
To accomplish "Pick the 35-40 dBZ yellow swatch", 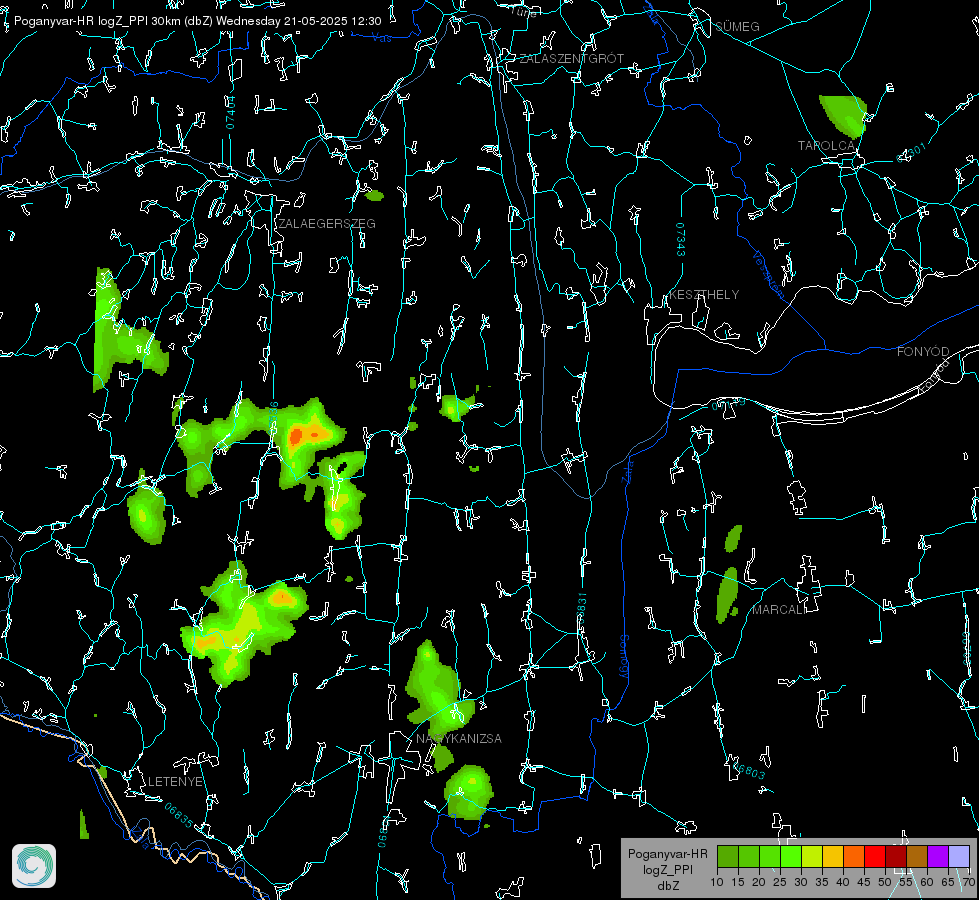I will point(833,856).
